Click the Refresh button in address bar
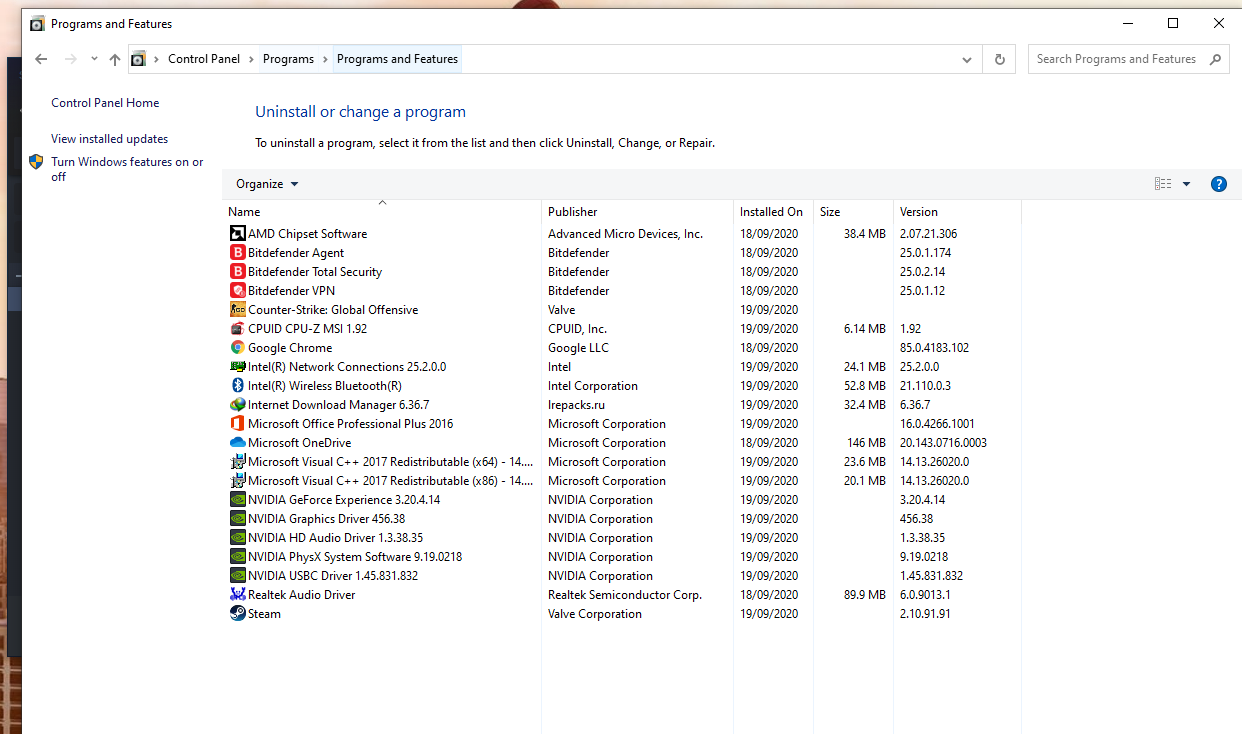The height and width of the screenshot is (734, 1242). point(999,59)
